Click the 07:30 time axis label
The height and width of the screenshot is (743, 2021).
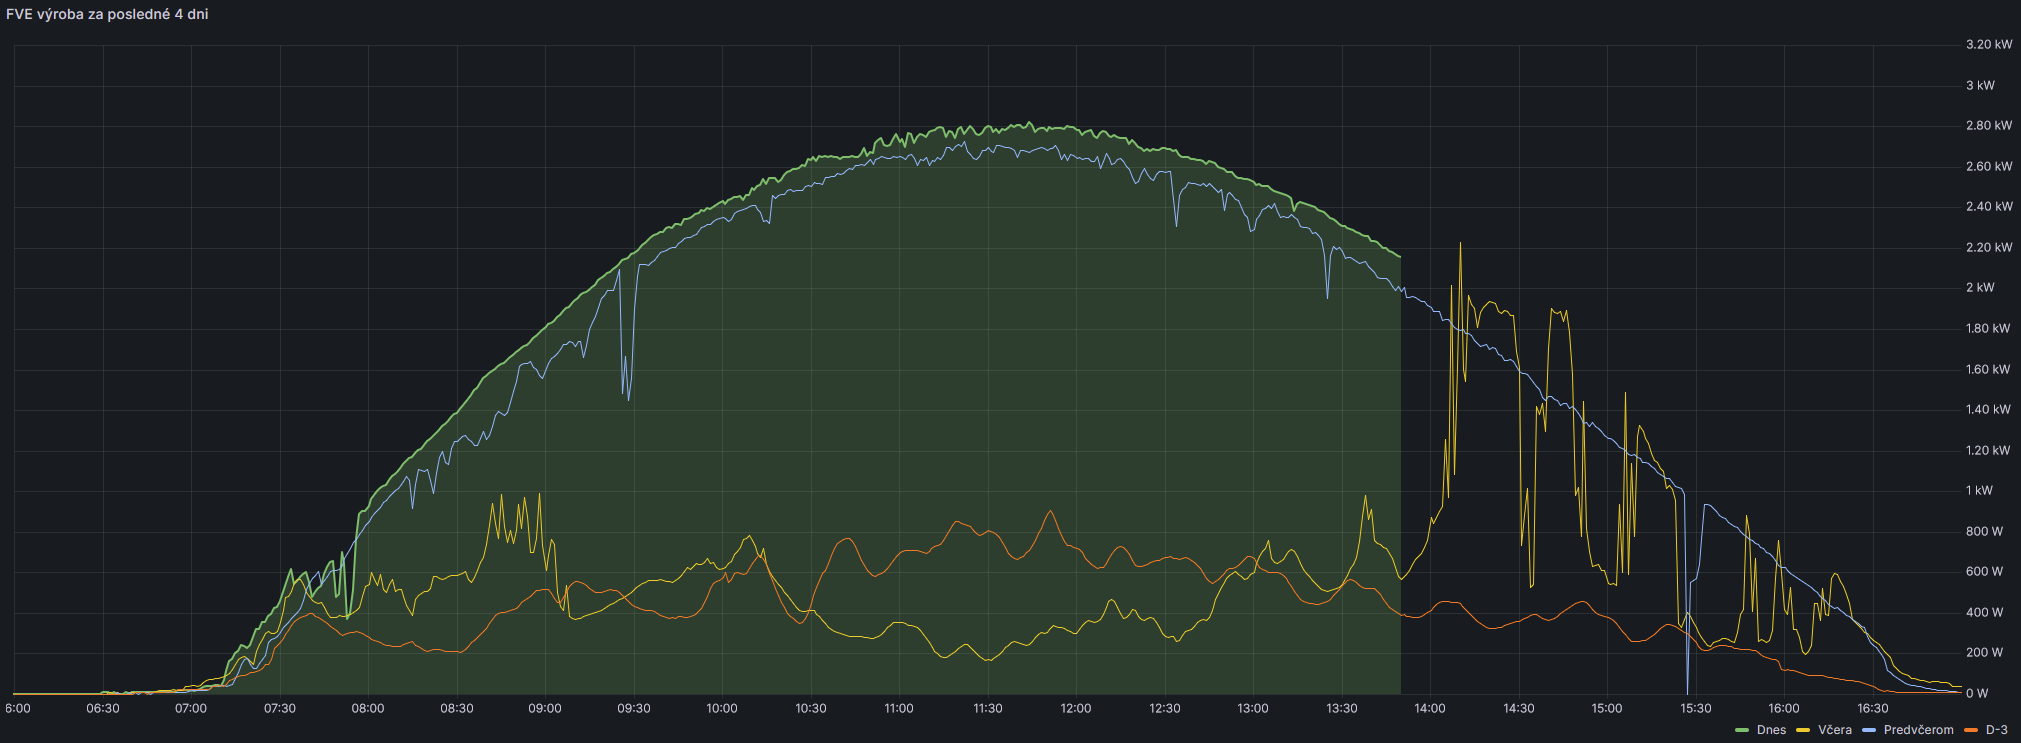(280, 709)
